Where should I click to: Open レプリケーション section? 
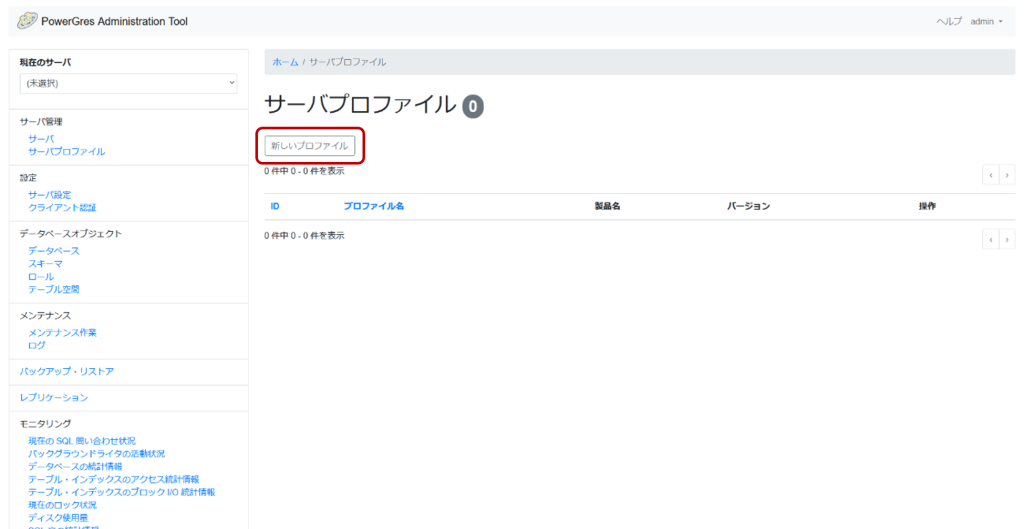coord(54,398)
